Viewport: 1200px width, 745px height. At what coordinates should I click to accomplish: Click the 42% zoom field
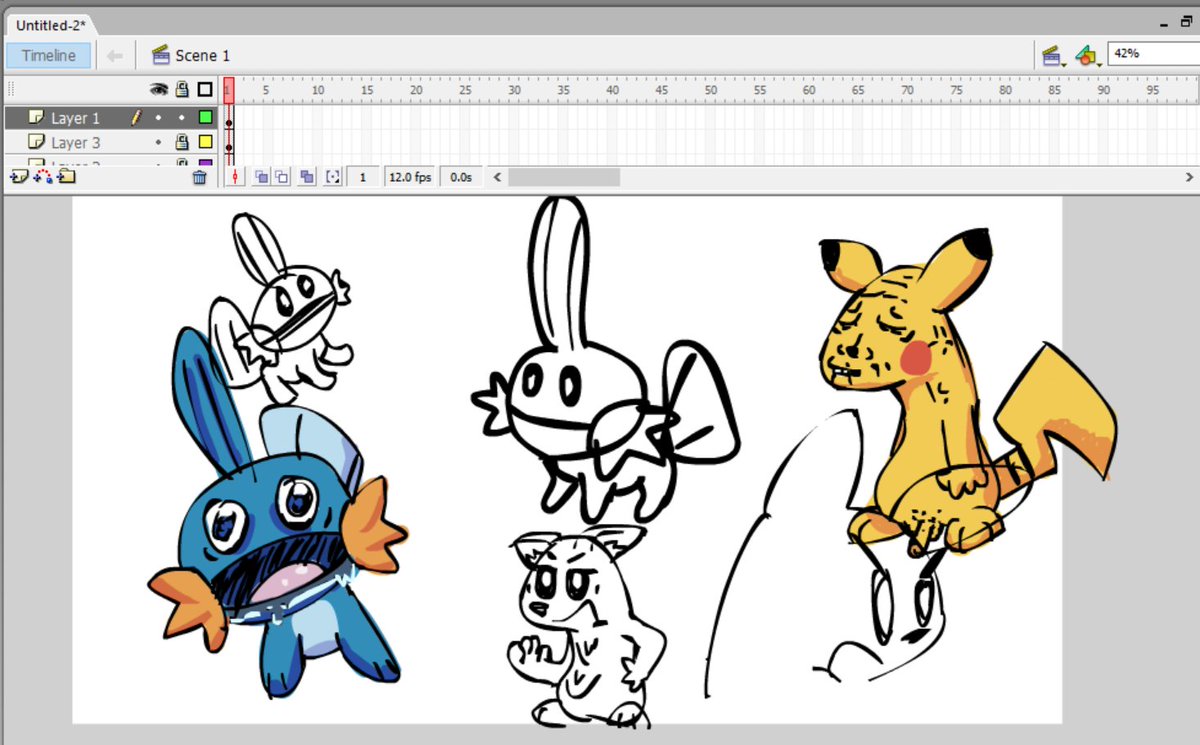coord(1153,54)
